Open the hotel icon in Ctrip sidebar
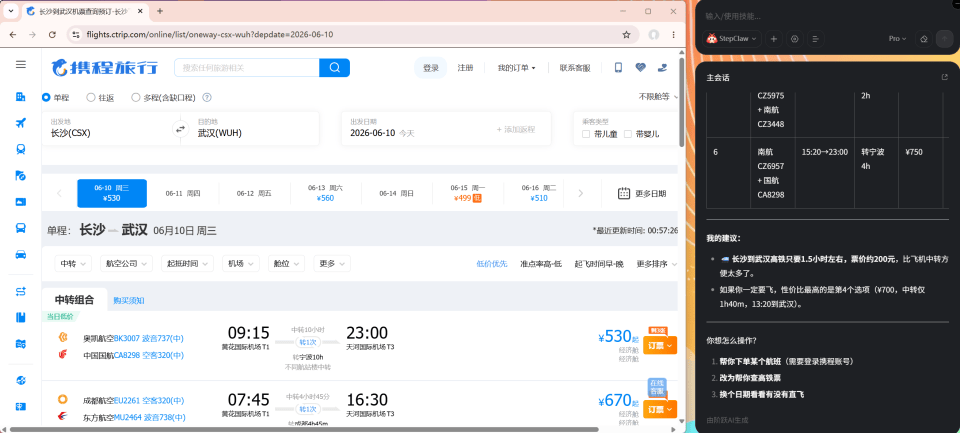Viewport: 960px width, 433px height. [21, 97]
